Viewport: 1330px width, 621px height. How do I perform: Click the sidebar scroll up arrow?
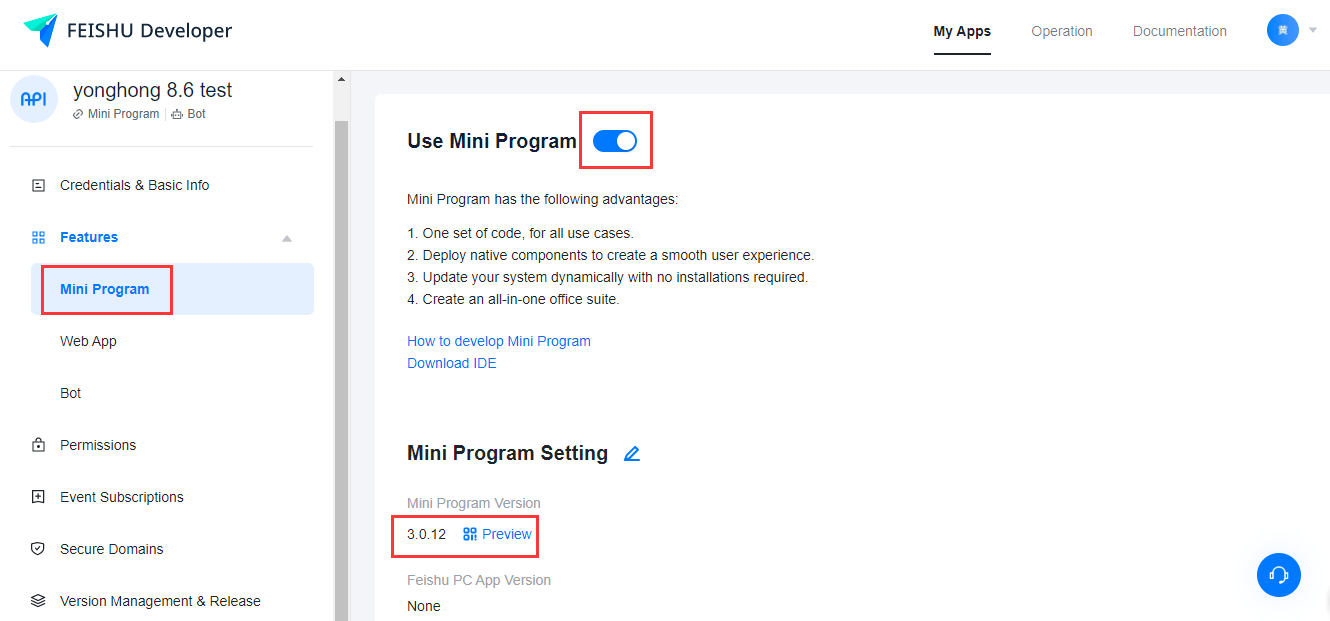[341, 79]
